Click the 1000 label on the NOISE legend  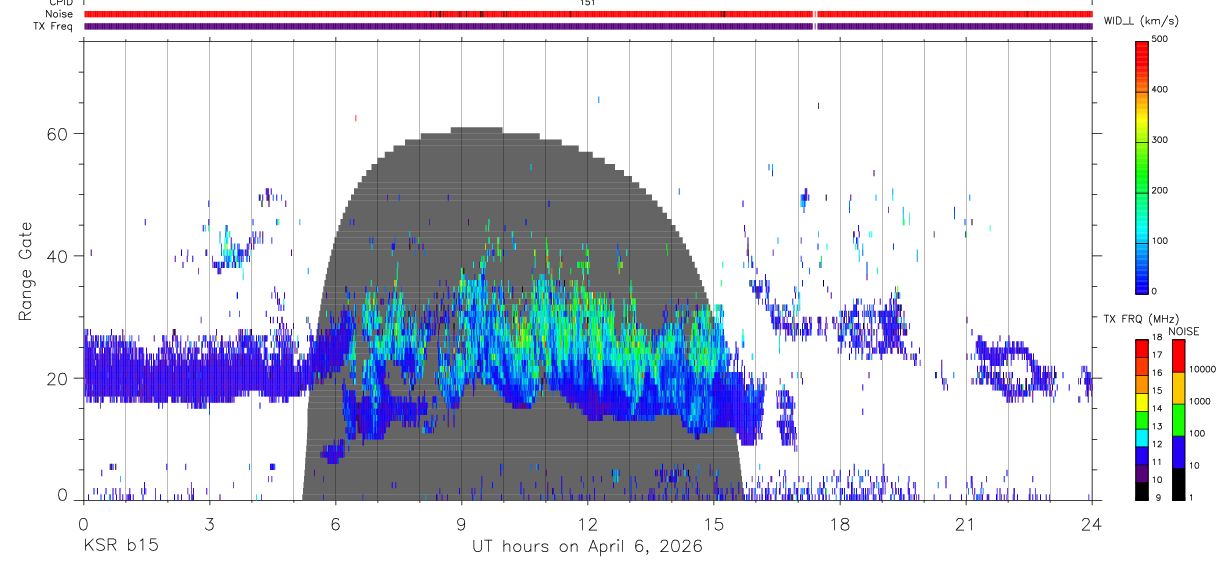click(x=1199, y=401)
